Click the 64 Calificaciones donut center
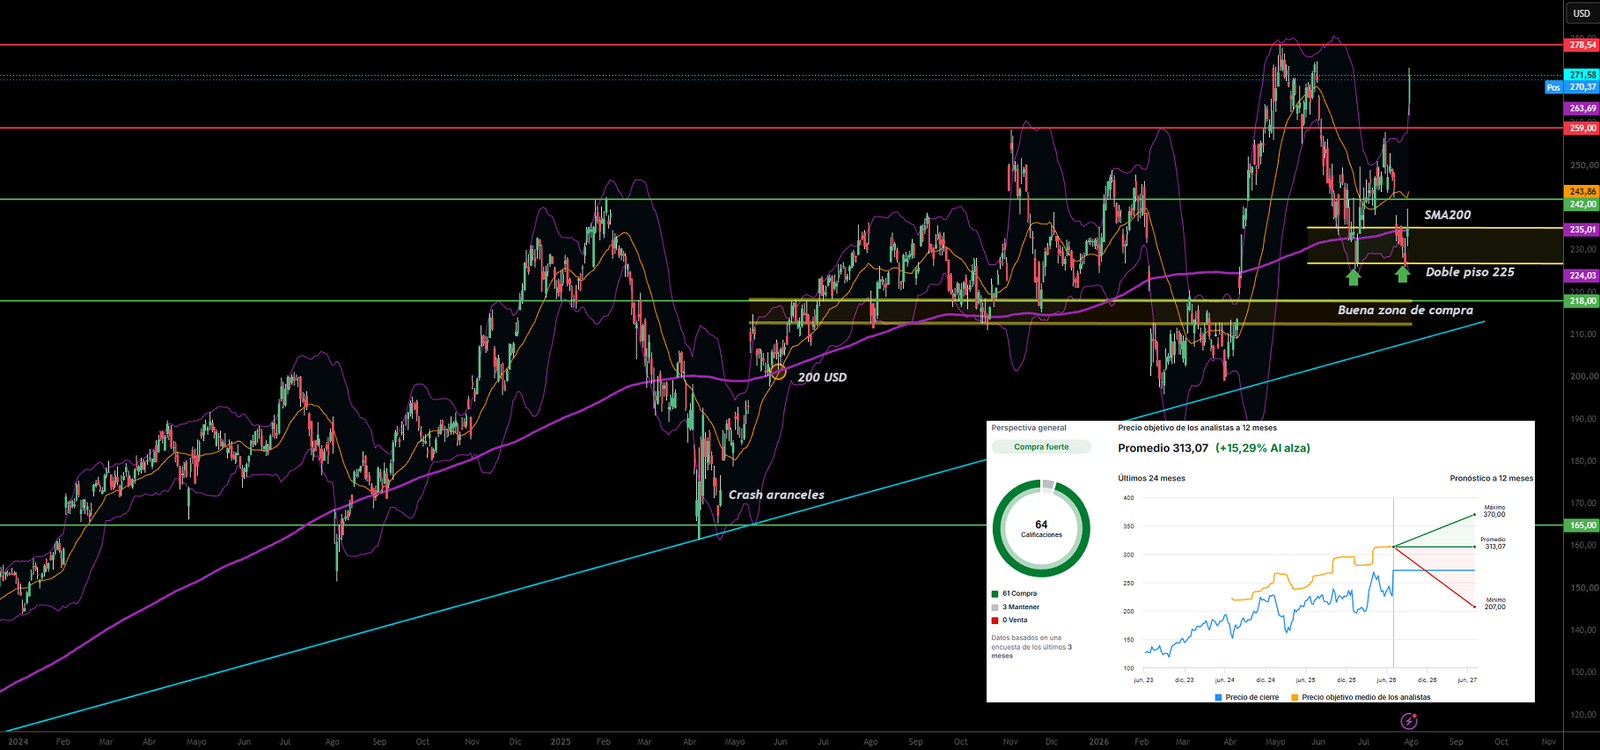1600x750 pixels. (x=1041, y=528)
